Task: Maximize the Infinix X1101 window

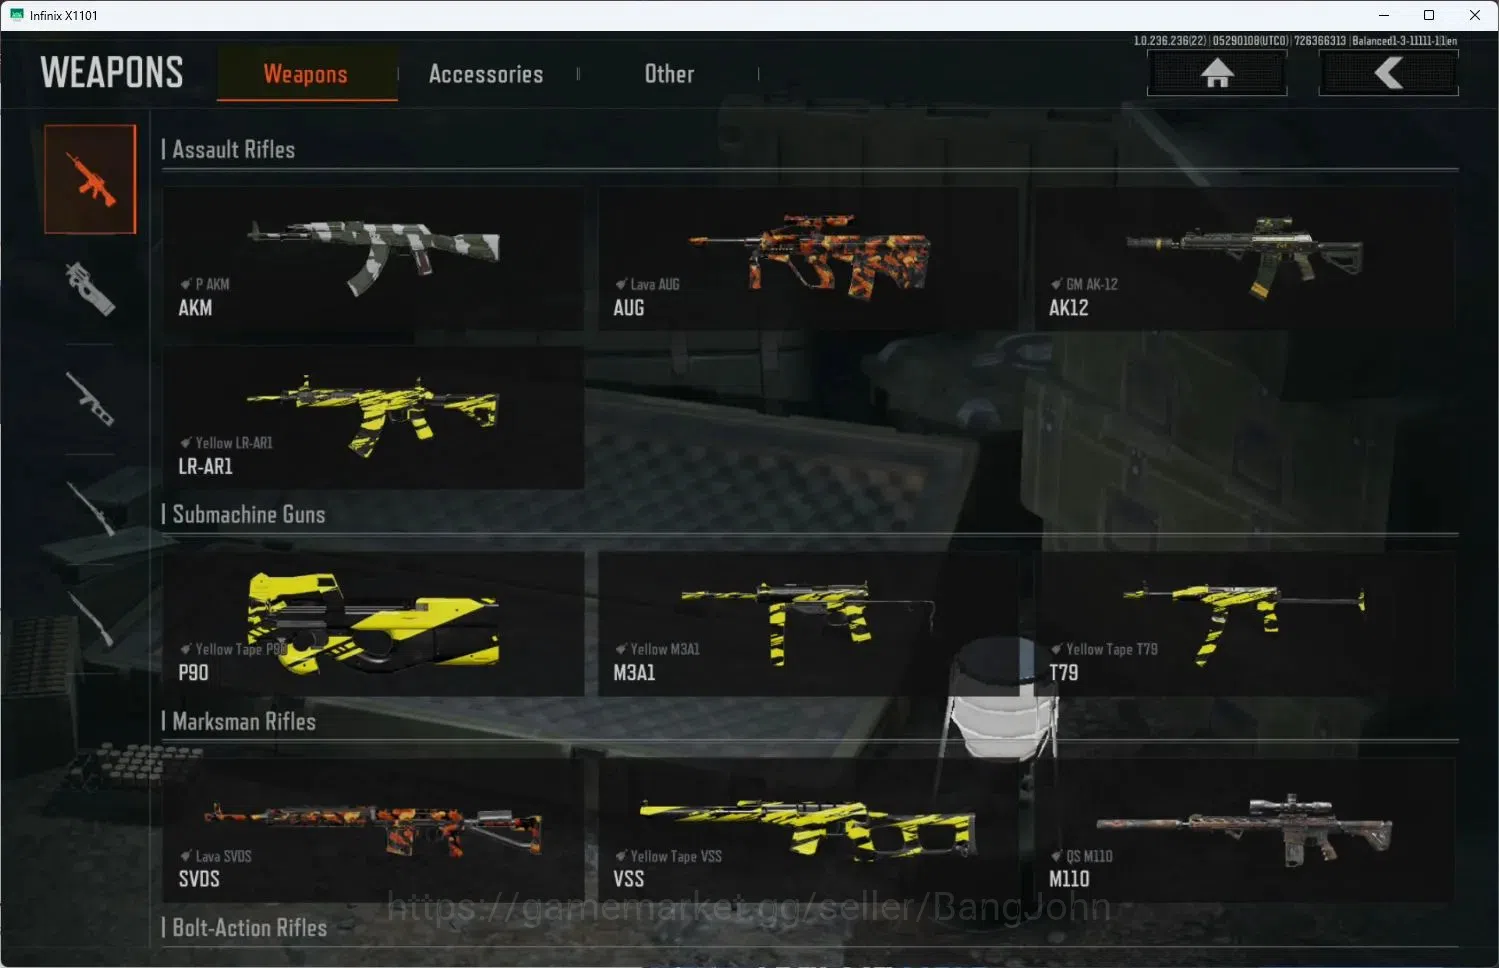Action: pyautogui.click(x=1429, y=15)
